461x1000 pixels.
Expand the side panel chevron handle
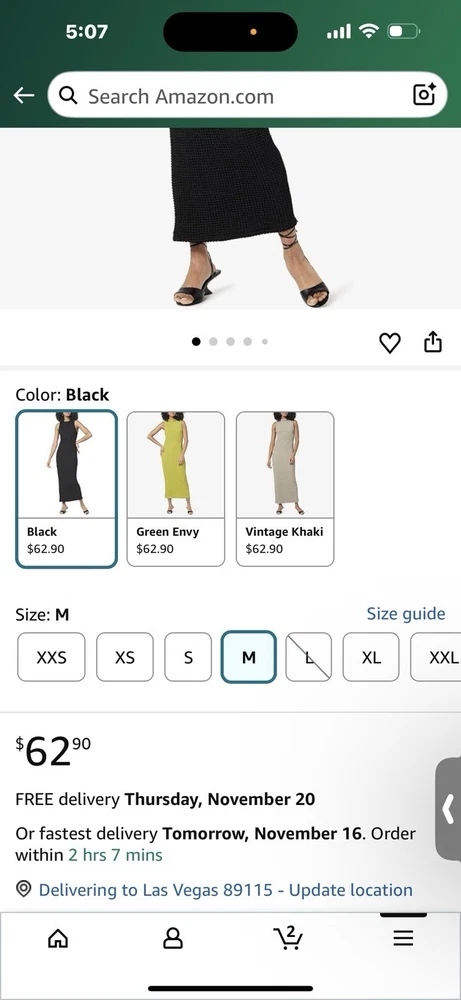click(x=448, y=809)
